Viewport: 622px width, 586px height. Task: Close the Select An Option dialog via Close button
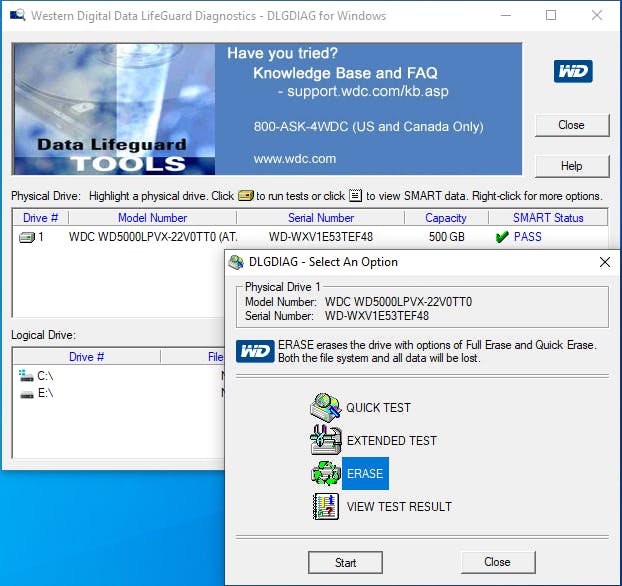point(497,562)
